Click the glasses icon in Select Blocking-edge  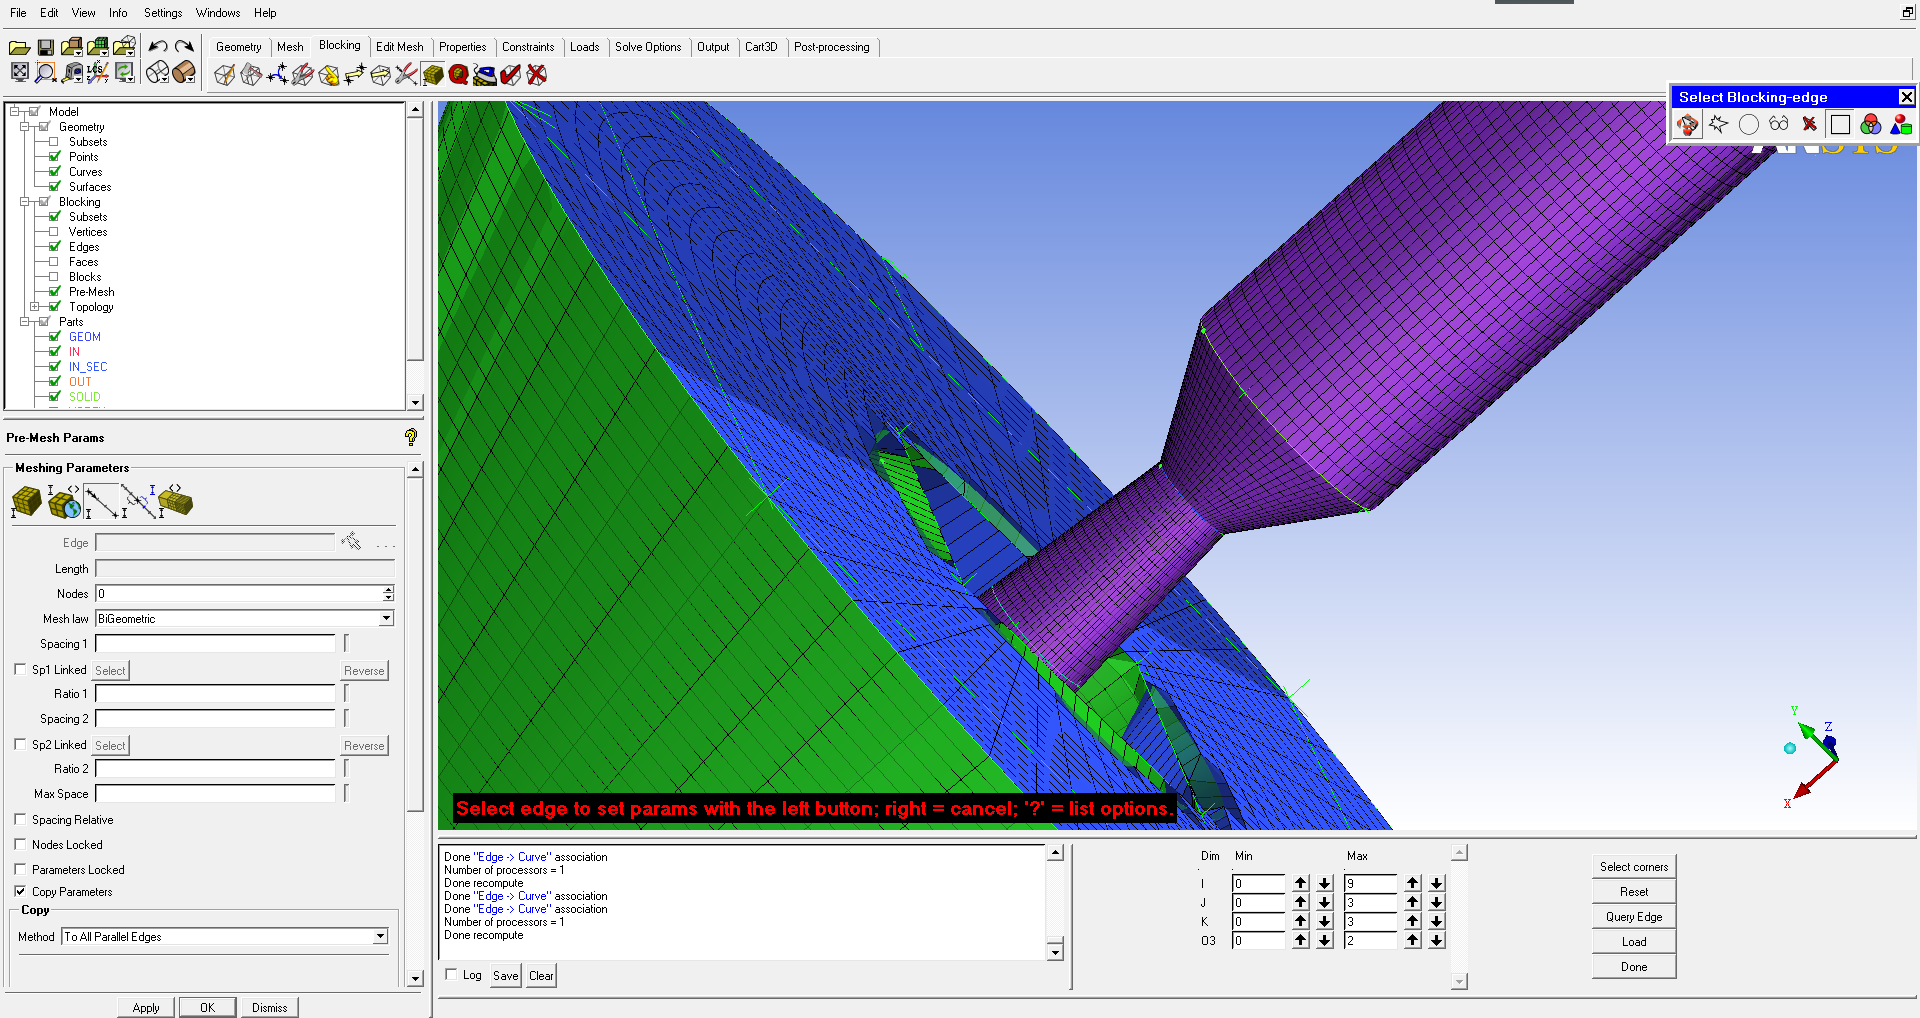(1778, 124)
